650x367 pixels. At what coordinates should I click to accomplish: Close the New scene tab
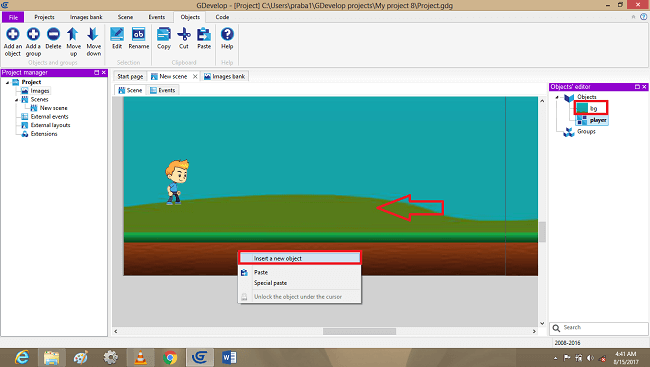coord(195,76)
